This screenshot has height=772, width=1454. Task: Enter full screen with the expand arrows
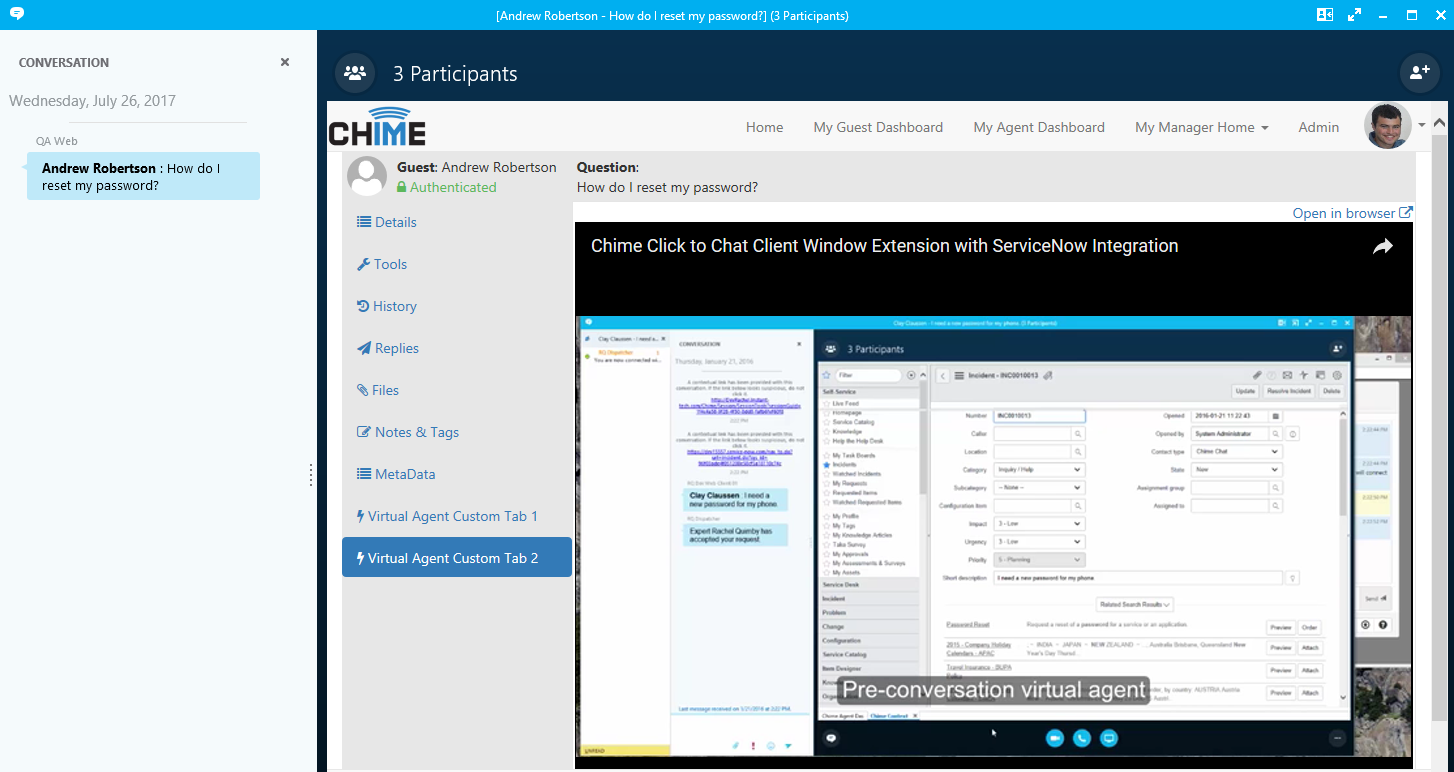(1355, 15)
